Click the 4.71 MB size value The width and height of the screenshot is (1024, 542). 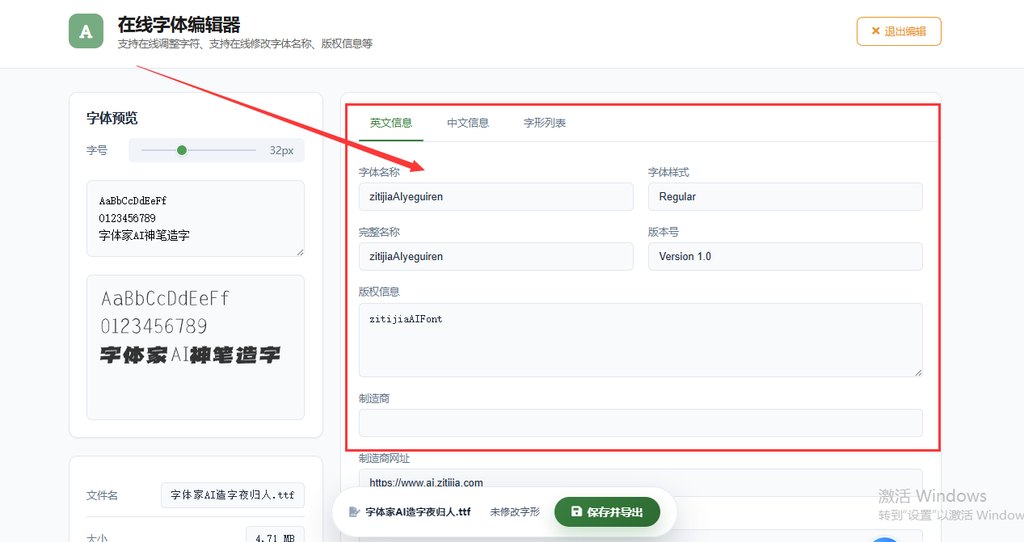275,537
